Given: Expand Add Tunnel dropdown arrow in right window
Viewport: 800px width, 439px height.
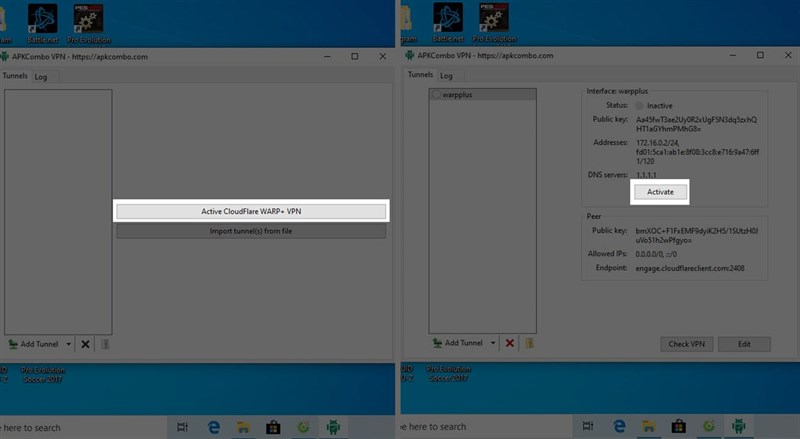Looking at the screenshot, I should 493,343.
